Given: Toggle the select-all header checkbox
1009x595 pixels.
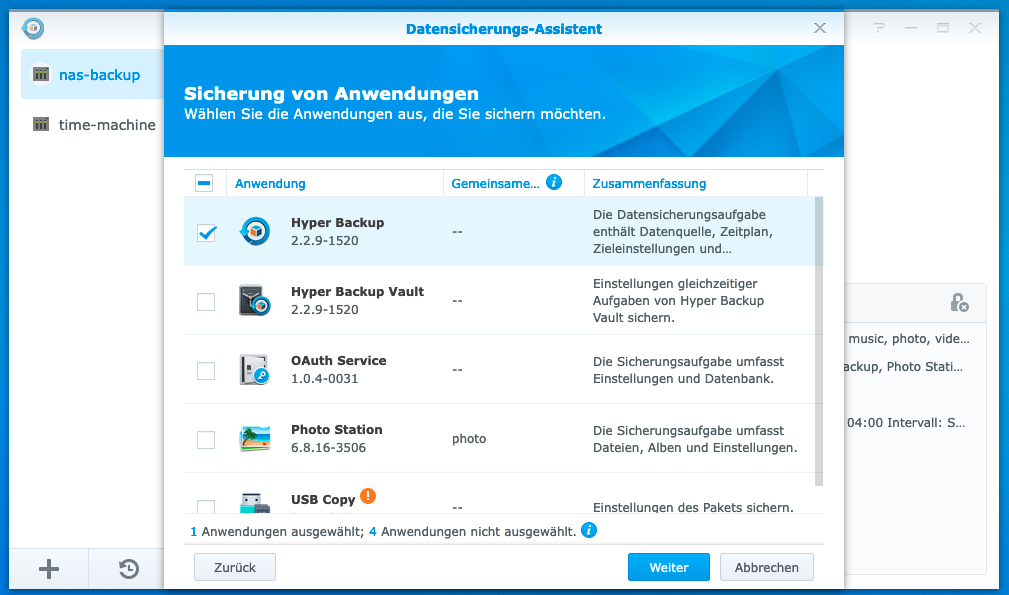Looking at the screenshot, I should click(204, 183).
